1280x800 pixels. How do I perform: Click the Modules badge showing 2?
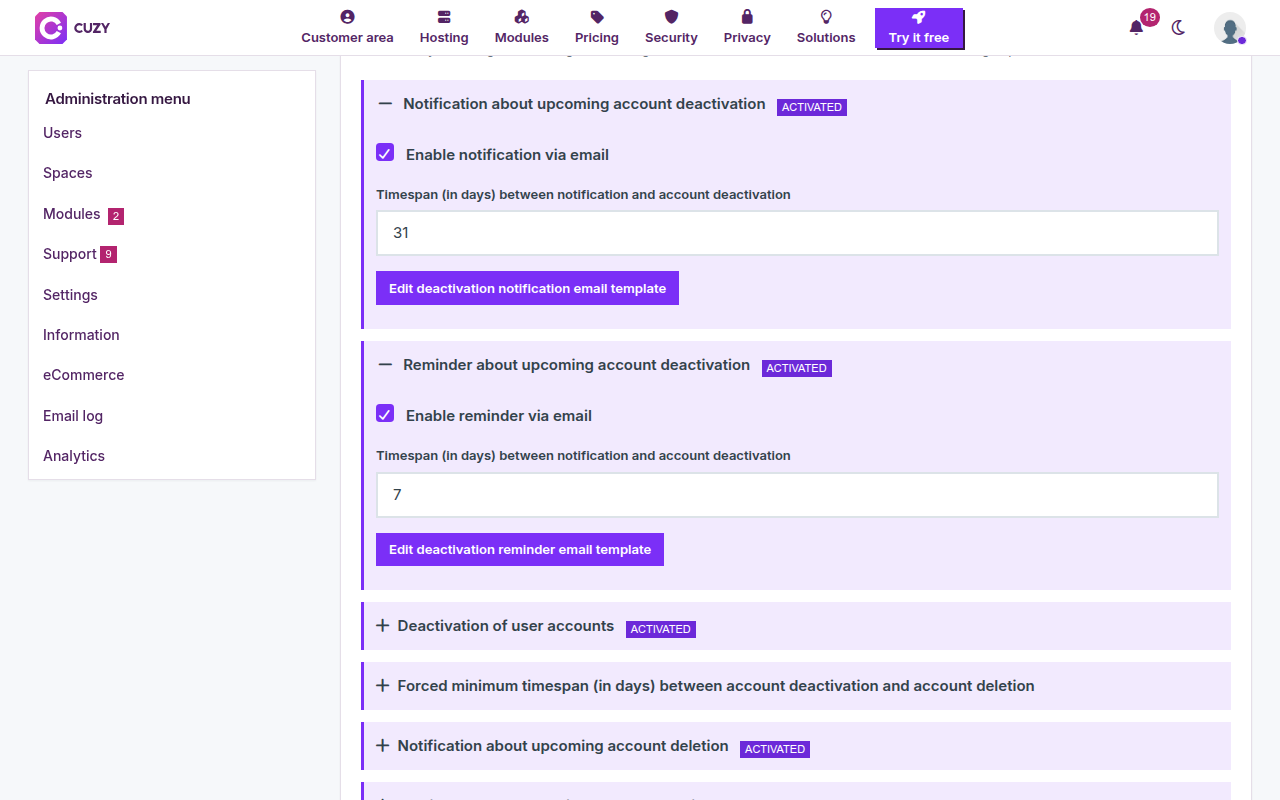(x=116, y=216)
